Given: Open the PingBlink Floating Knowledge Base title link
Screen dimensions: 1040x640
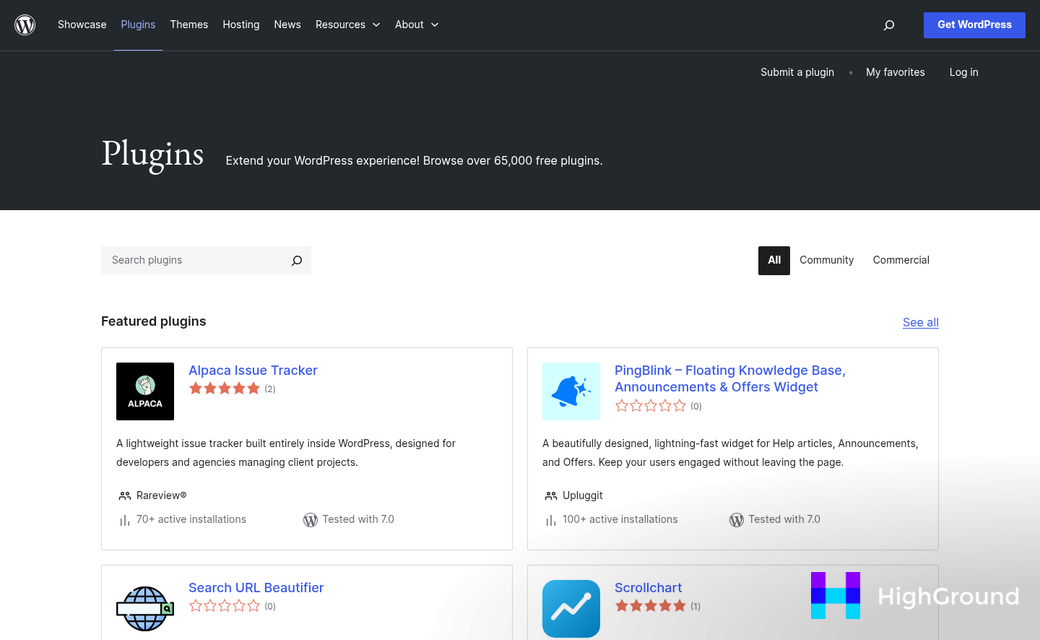Looking at the screenshot, I should [x=730, y=379].
